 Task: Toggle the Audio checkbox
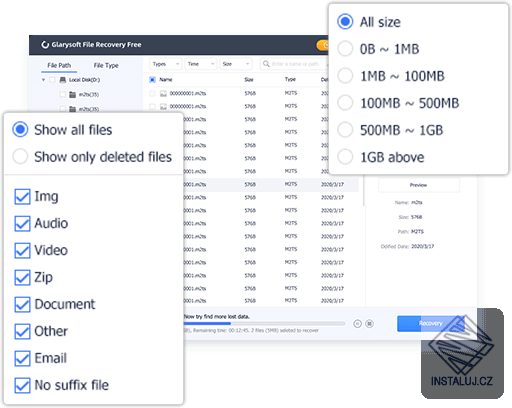[22, 224]
